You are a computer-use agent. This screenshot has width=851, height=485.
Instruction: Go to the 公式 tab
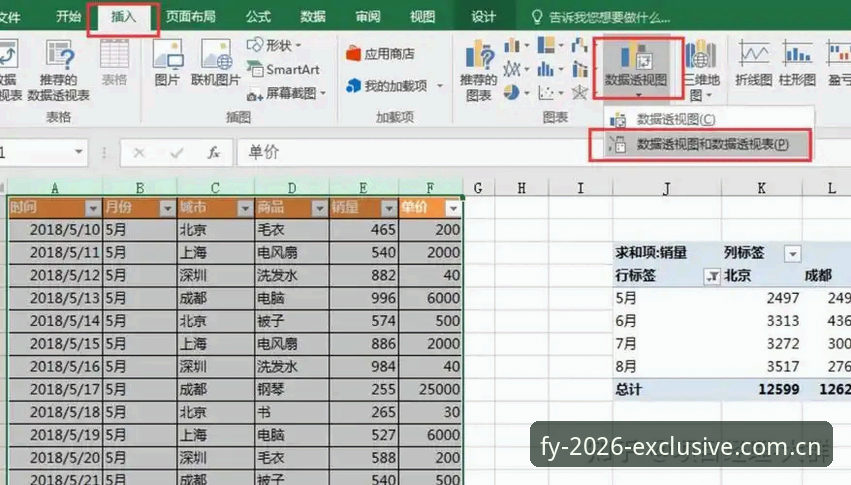(x=258, y=17)
